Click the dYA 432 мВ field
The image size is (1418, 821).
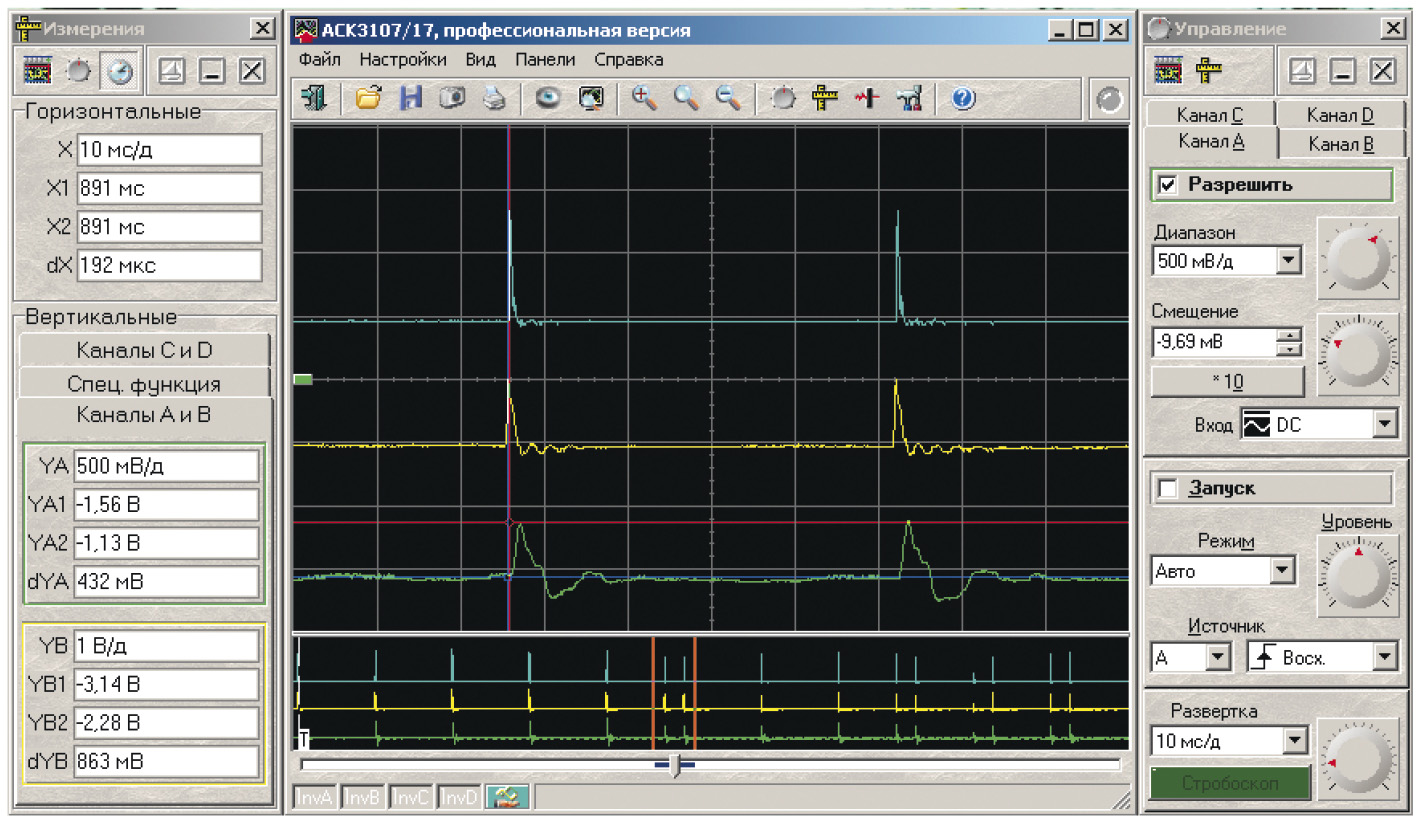click(166, 582)
